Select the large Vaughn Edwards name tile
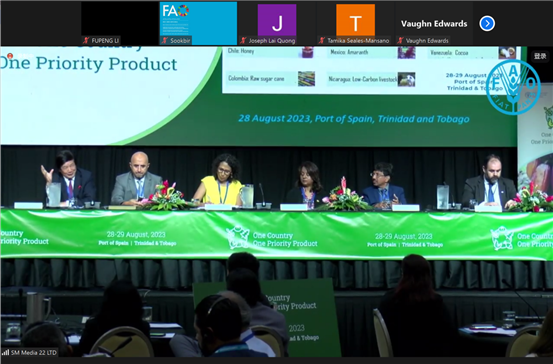Viewport: 553px width, 364px height. pos(434,23)
